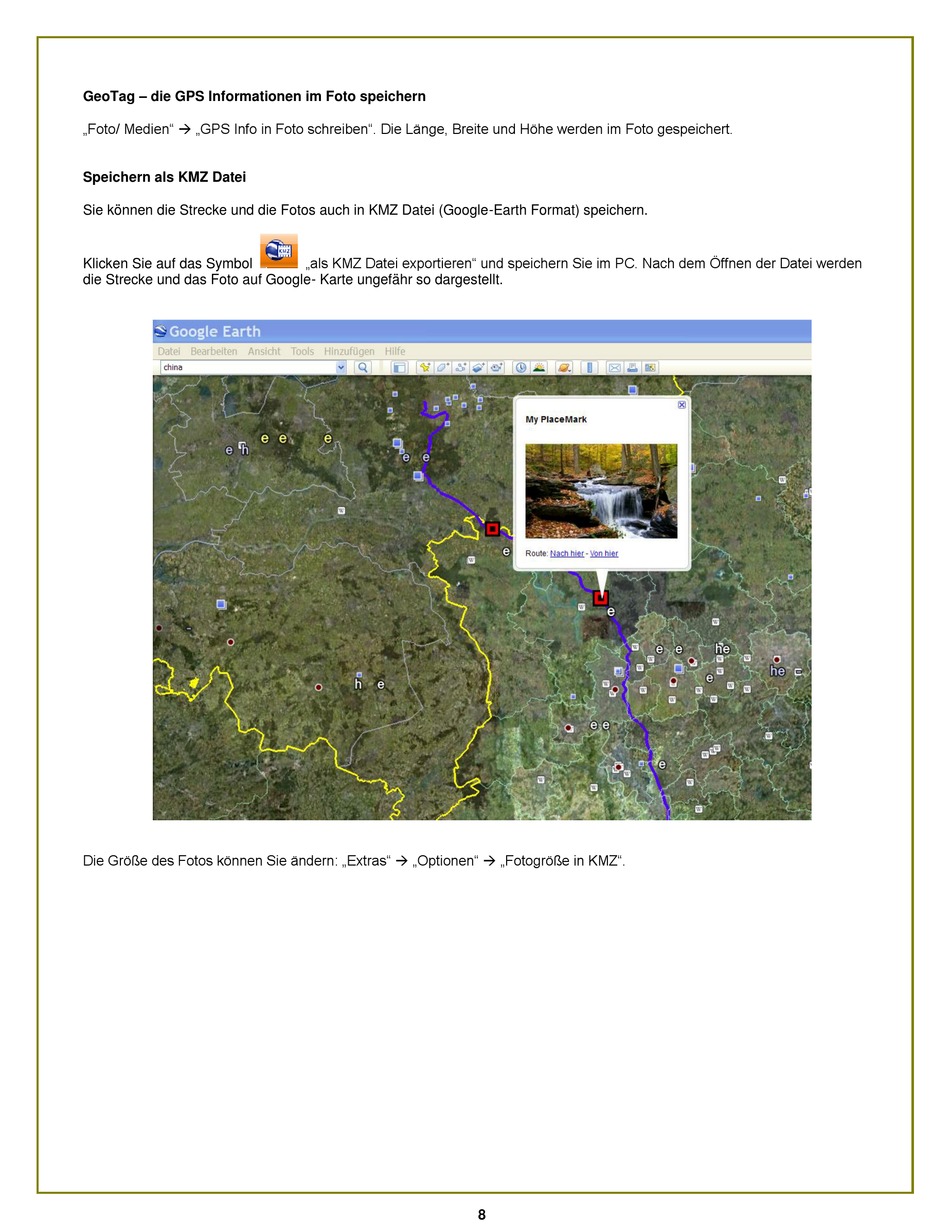Click the page number 8
This screenshot has height=1229, width=950.
pyautogui.click(x=481, y=1215)
